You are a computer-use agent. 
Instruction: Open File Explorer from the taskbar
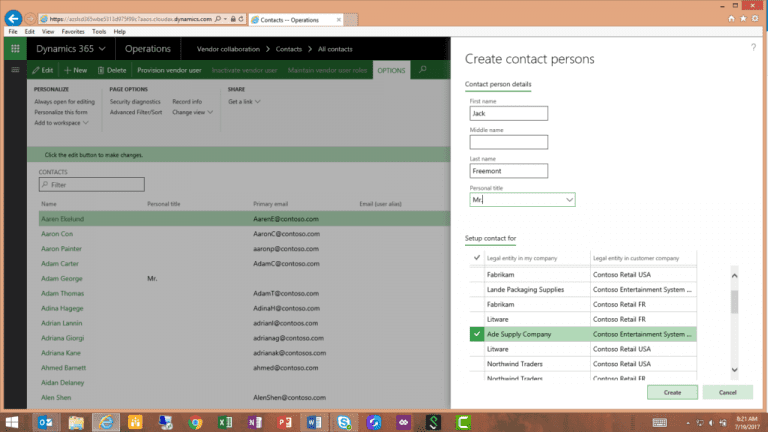(76, 422)
